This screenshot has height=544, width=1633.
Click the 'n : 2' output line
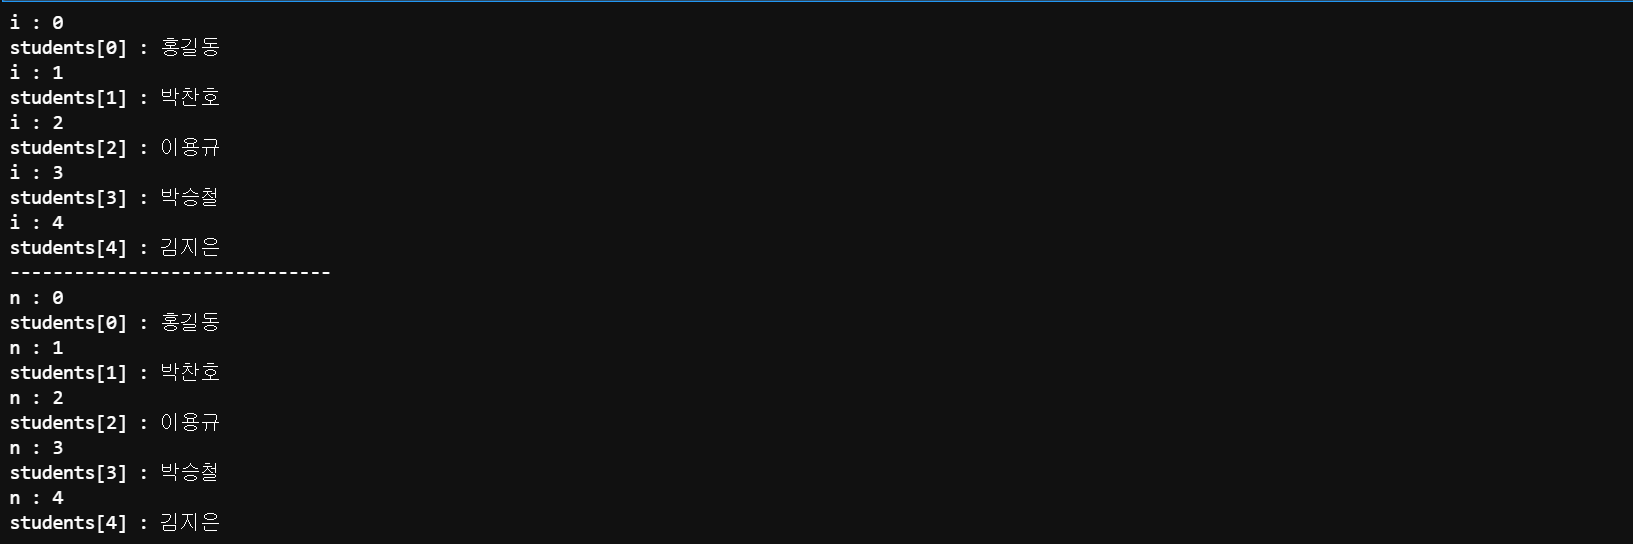pyautogui.click(x=37, y=397)
